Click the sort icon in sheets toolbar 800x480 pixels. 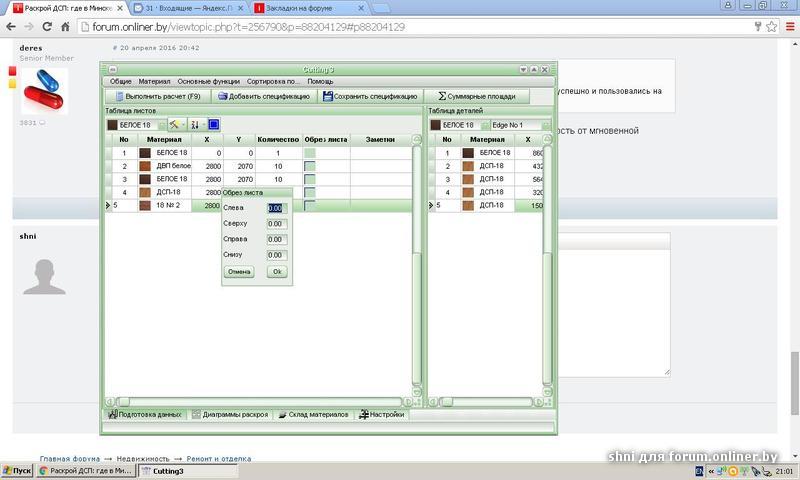[195, 125]
